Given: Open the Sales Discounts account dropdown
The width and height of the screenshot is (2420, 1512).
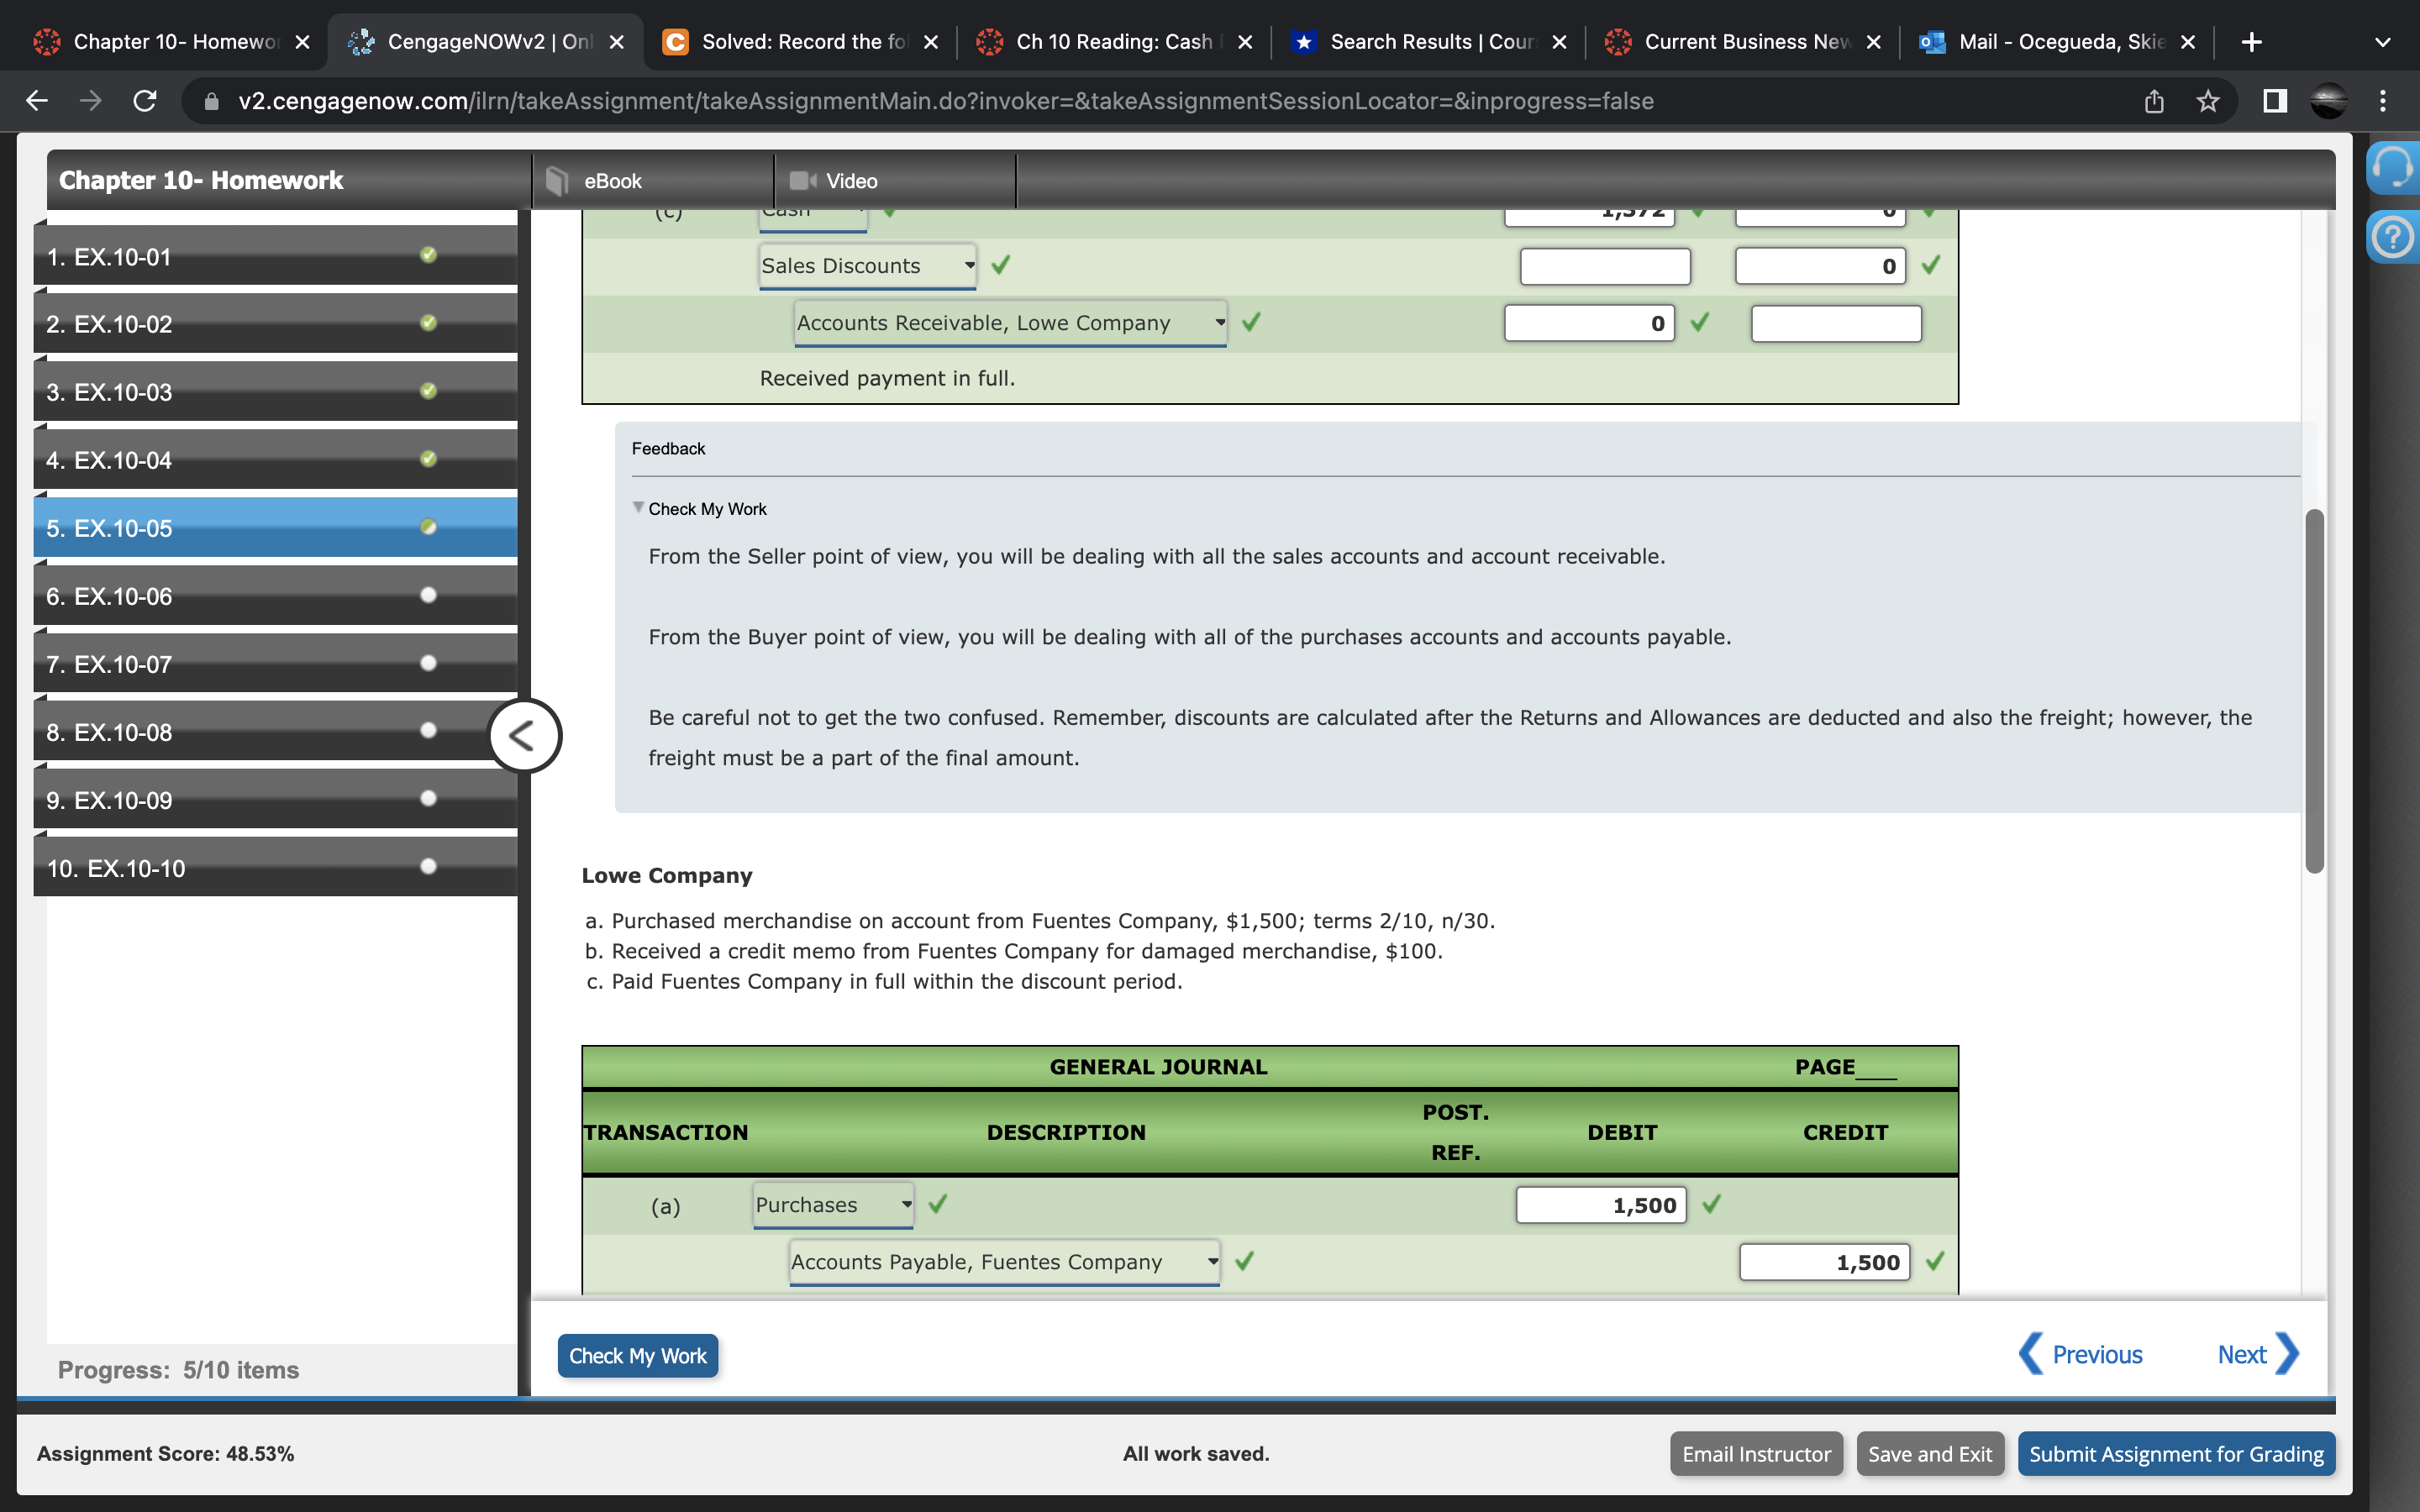Looking at the screenshot, I should coord(867,266).
